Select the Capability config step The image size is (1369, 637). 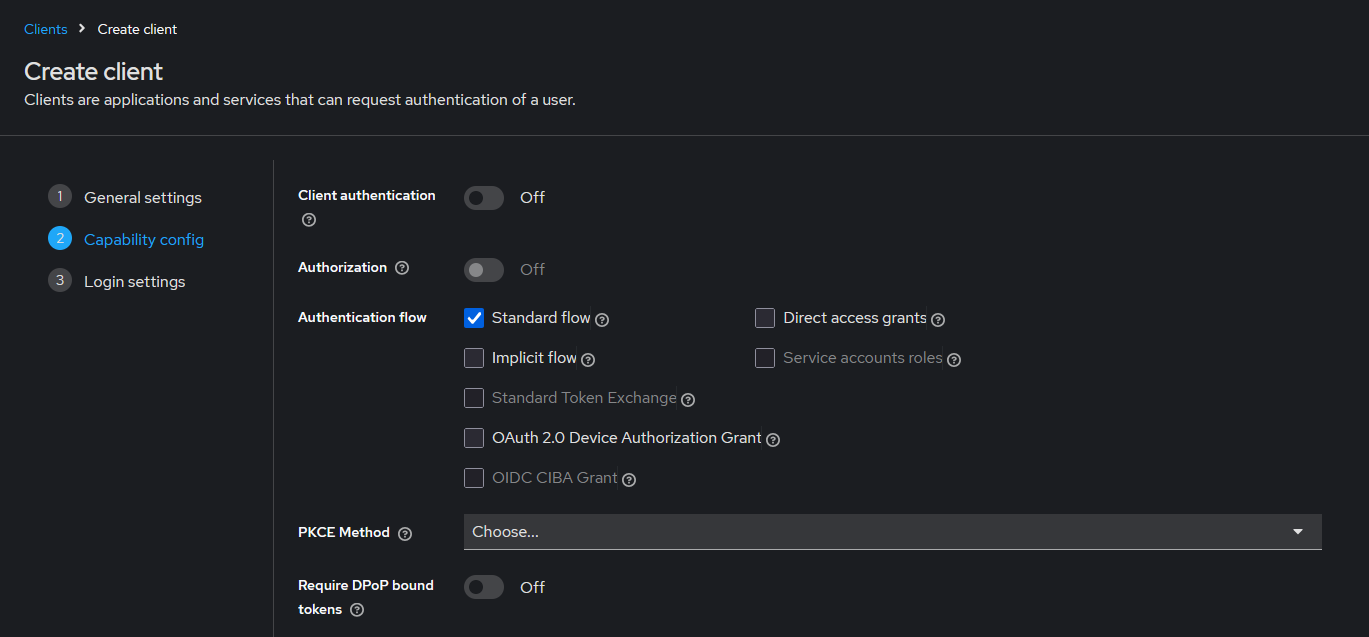(x=143, y=240)
